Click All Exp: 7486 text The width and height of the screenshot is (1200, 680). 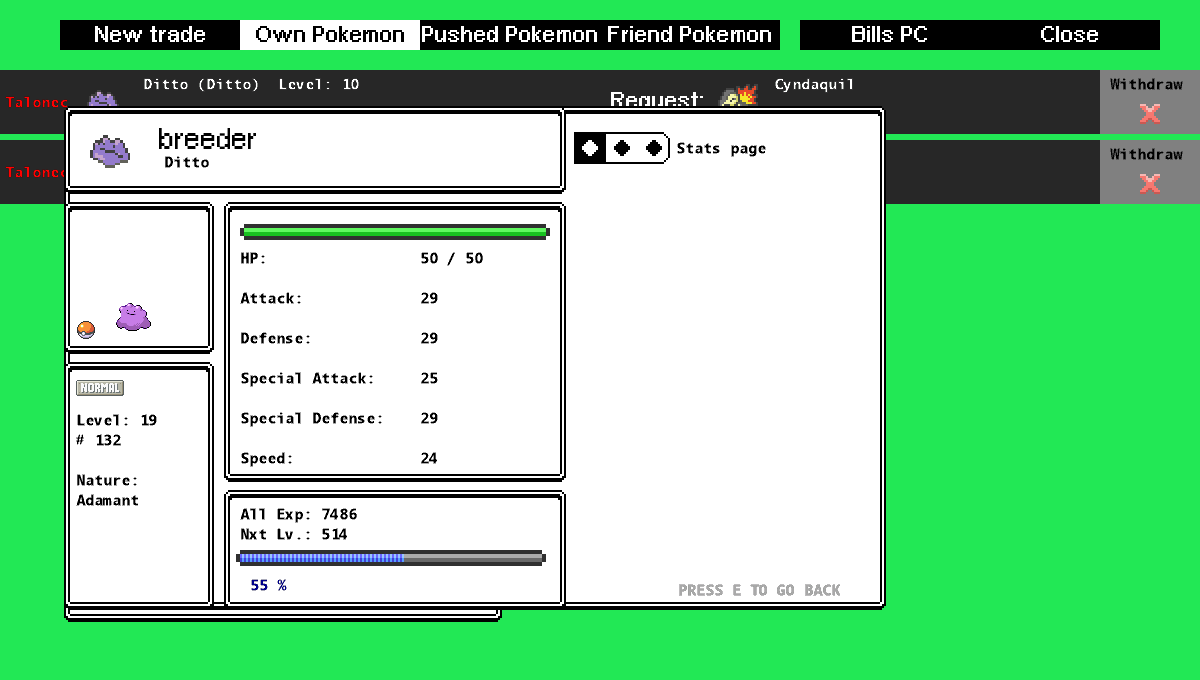[299, 515]
